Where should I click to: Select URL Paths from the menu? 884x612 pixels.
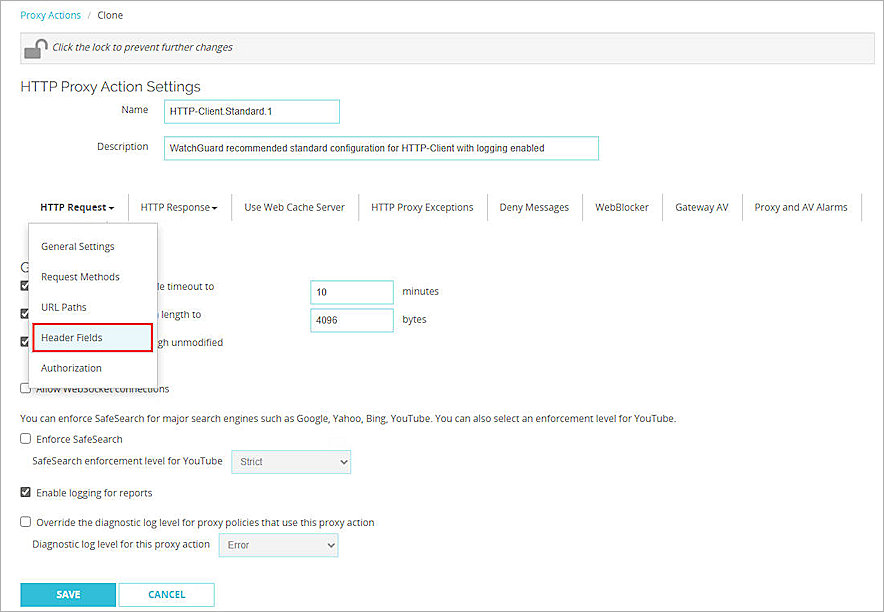[63, 307]
